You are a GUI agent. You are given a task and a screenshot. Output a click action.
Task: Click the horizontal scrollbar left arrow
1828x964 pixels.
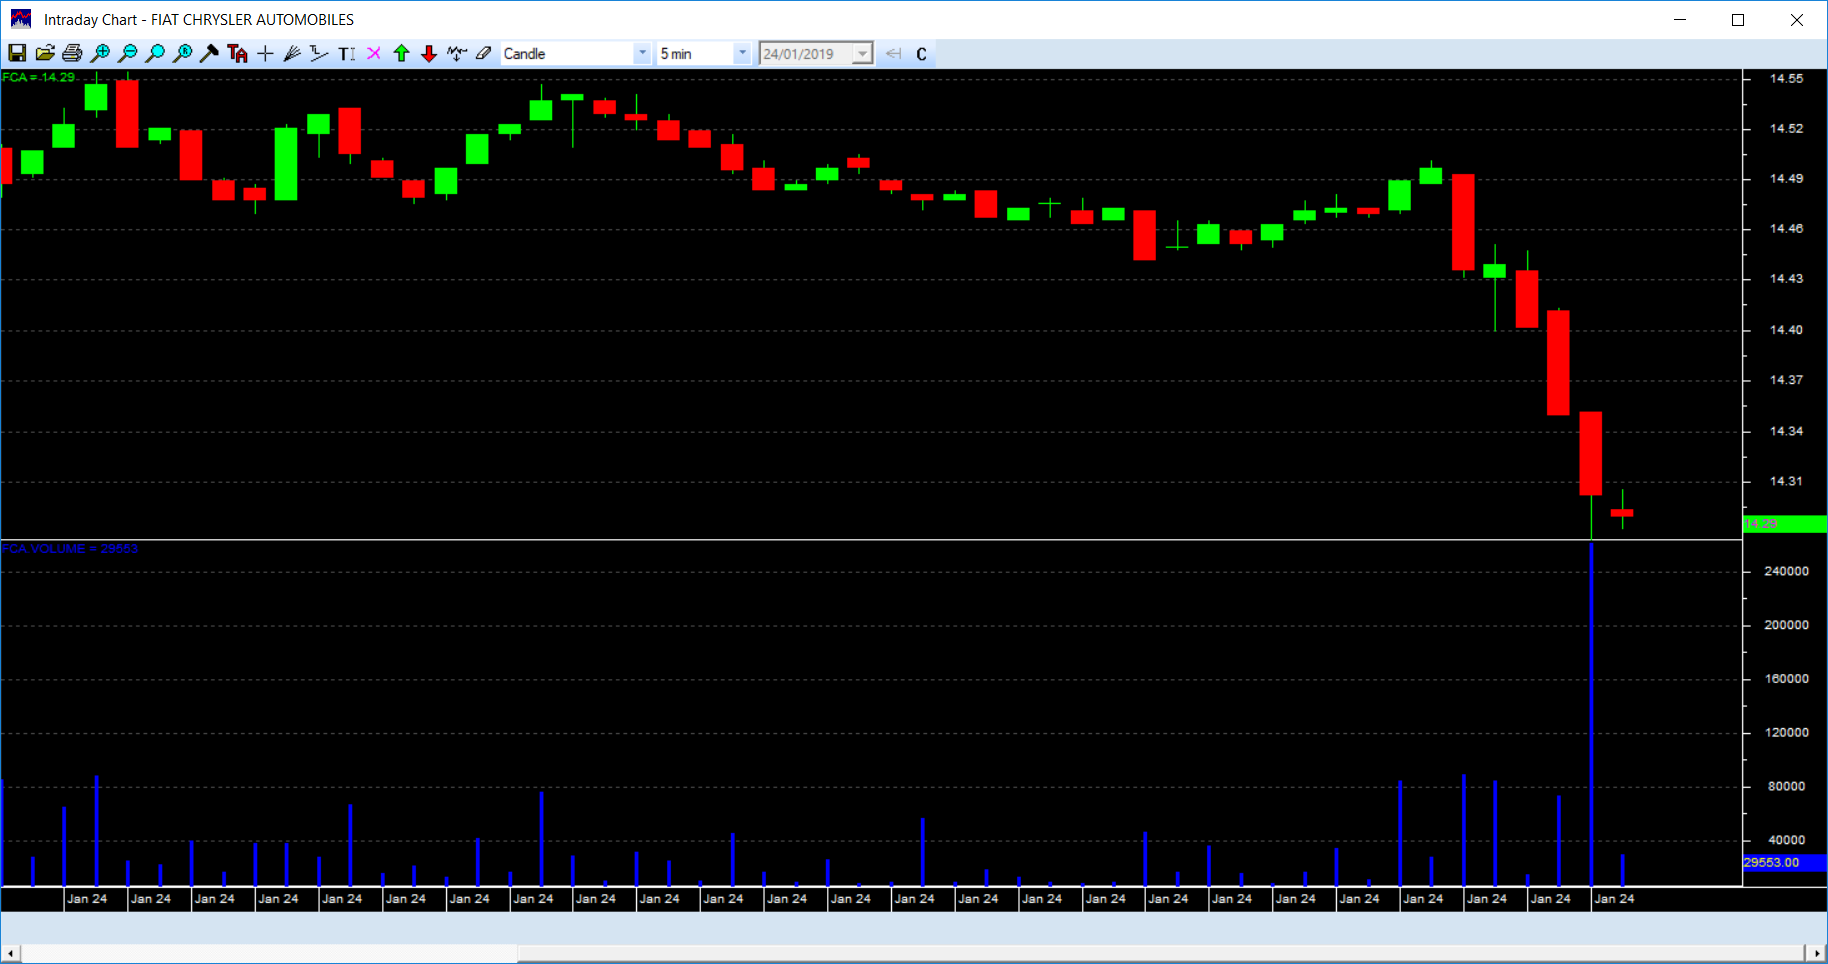[x=10, y=954]
